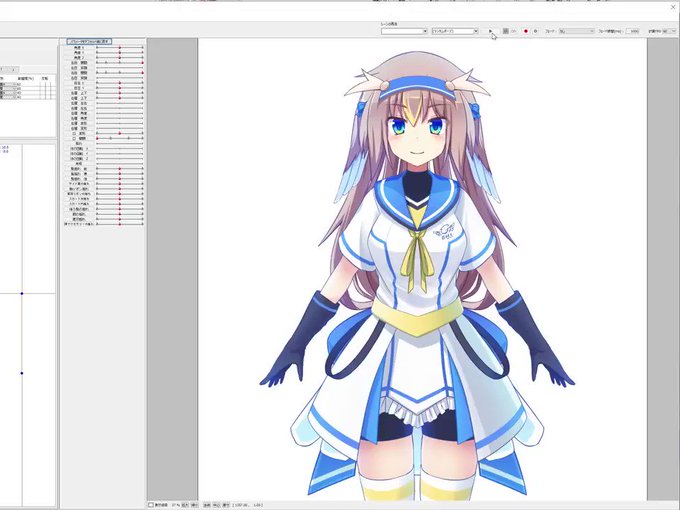680x510 pixels.
Task: Click the 左目 開閉 slider's red endpoint
Action: click(142, 62)
